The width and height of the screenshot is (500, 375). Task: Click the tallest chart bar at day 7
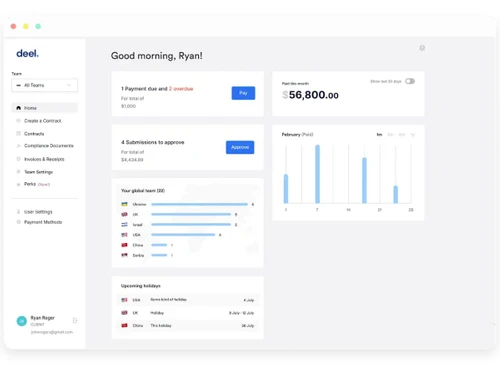coord(317,174)
